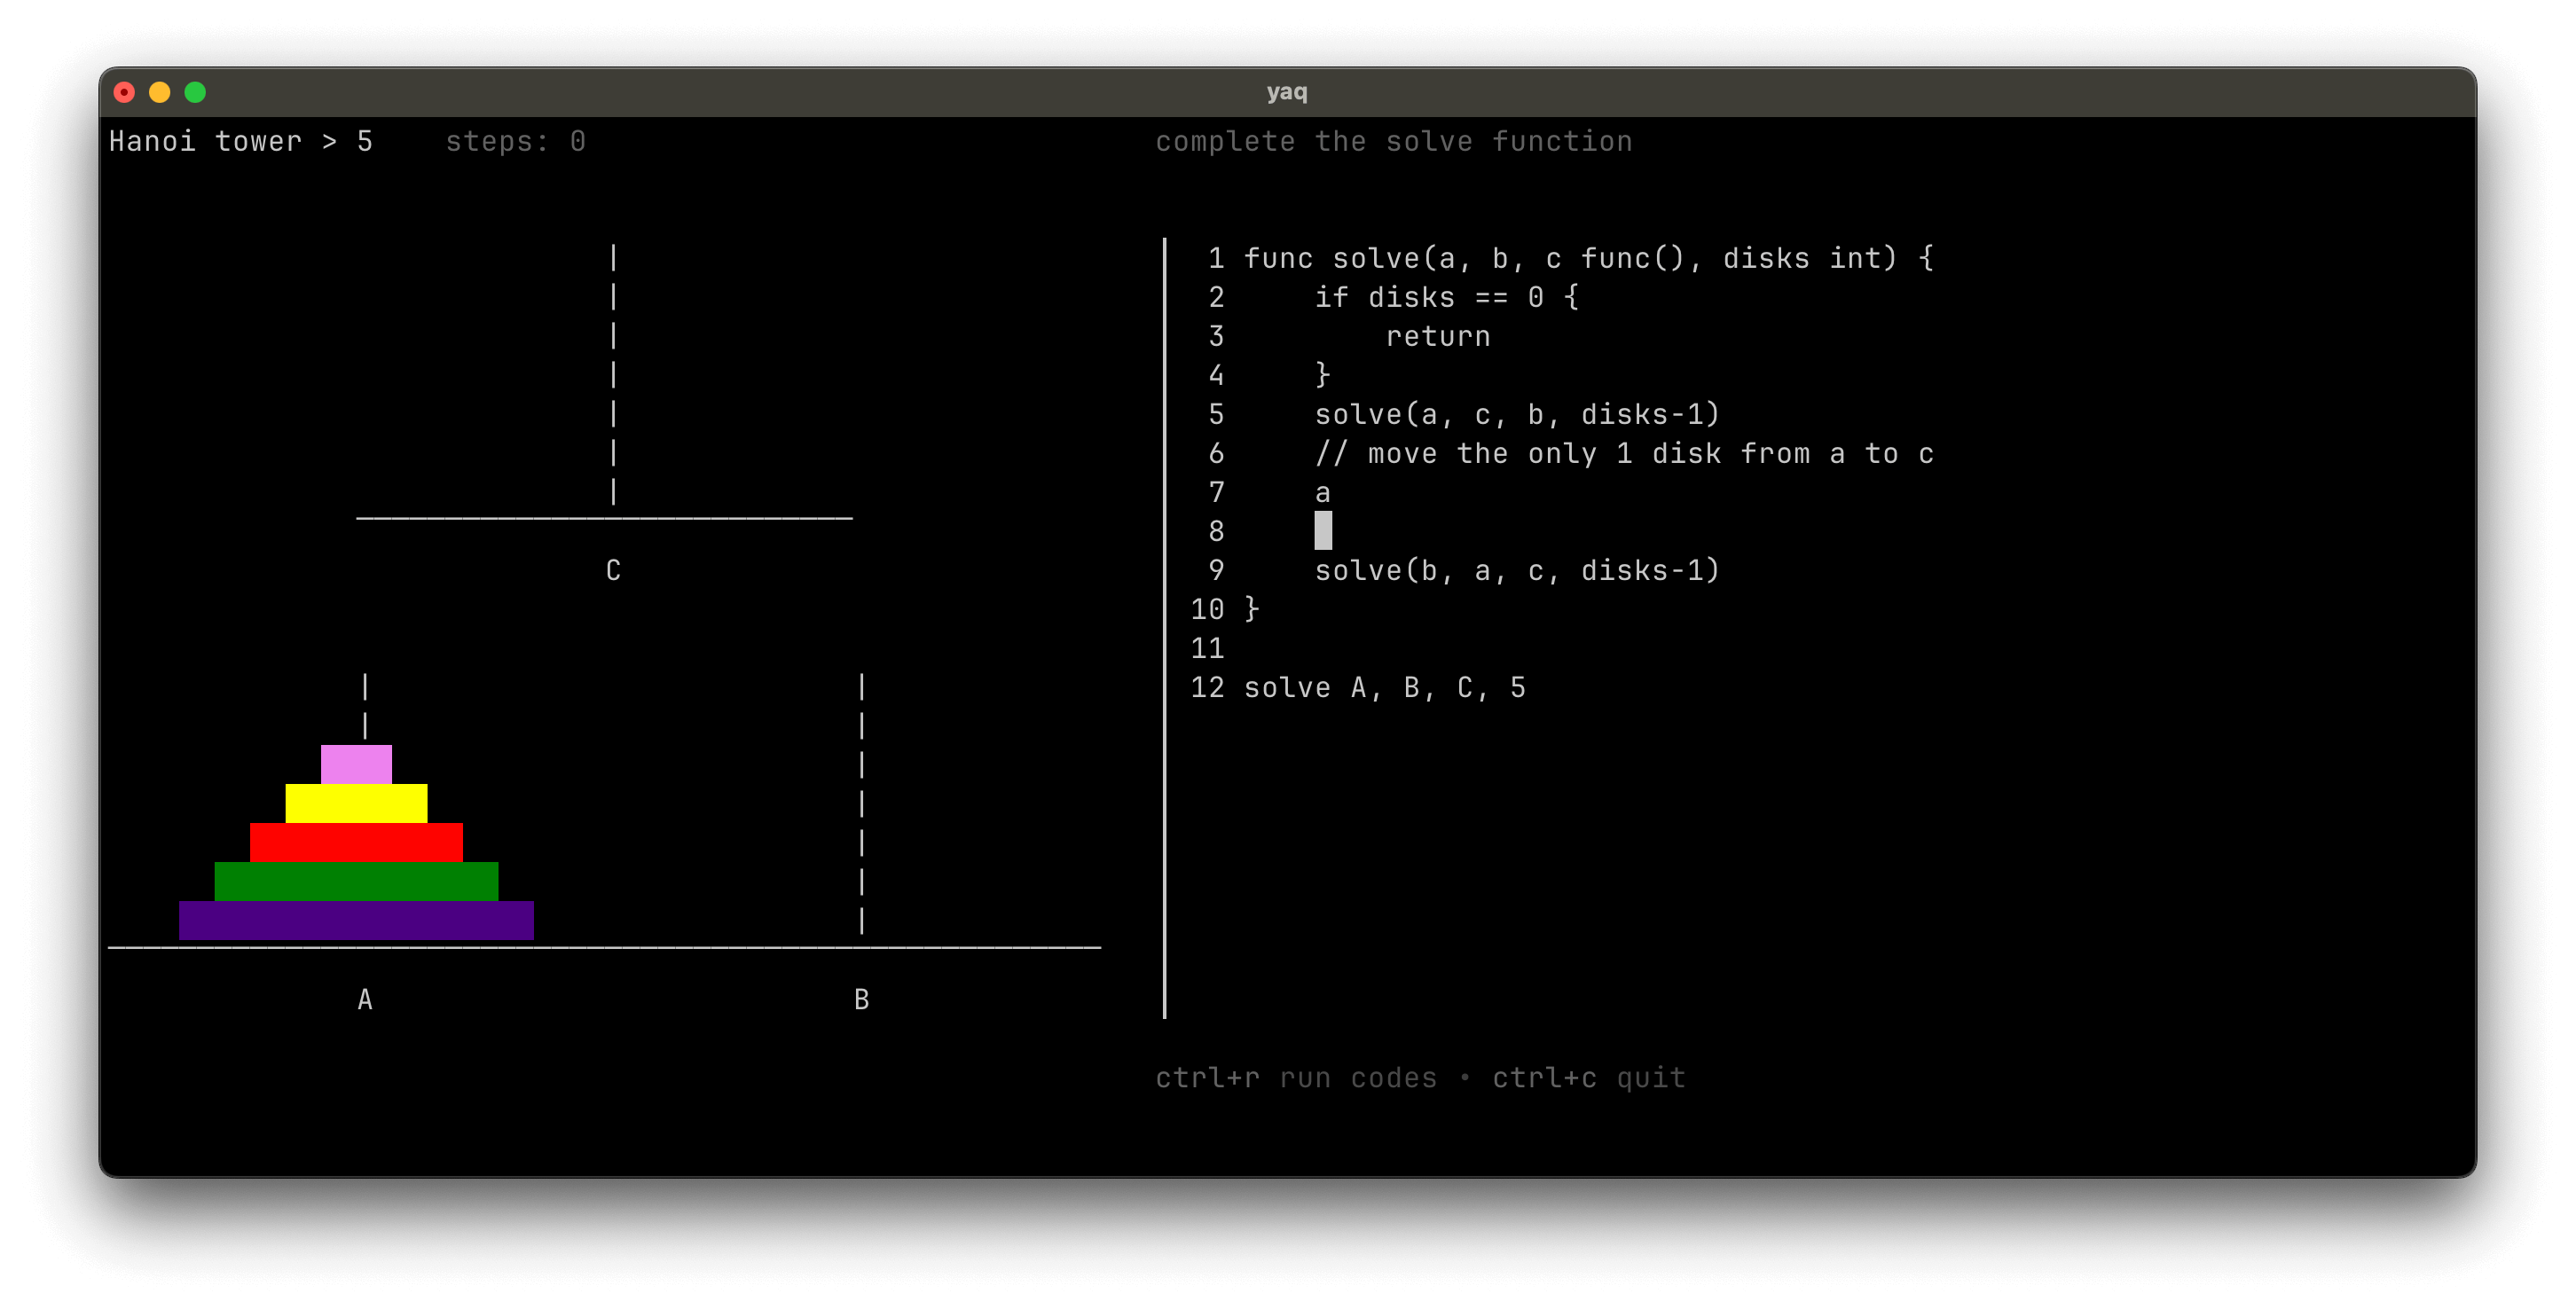Click the tower label C
2576x1309 pixels.
click(x=613, y=570)
